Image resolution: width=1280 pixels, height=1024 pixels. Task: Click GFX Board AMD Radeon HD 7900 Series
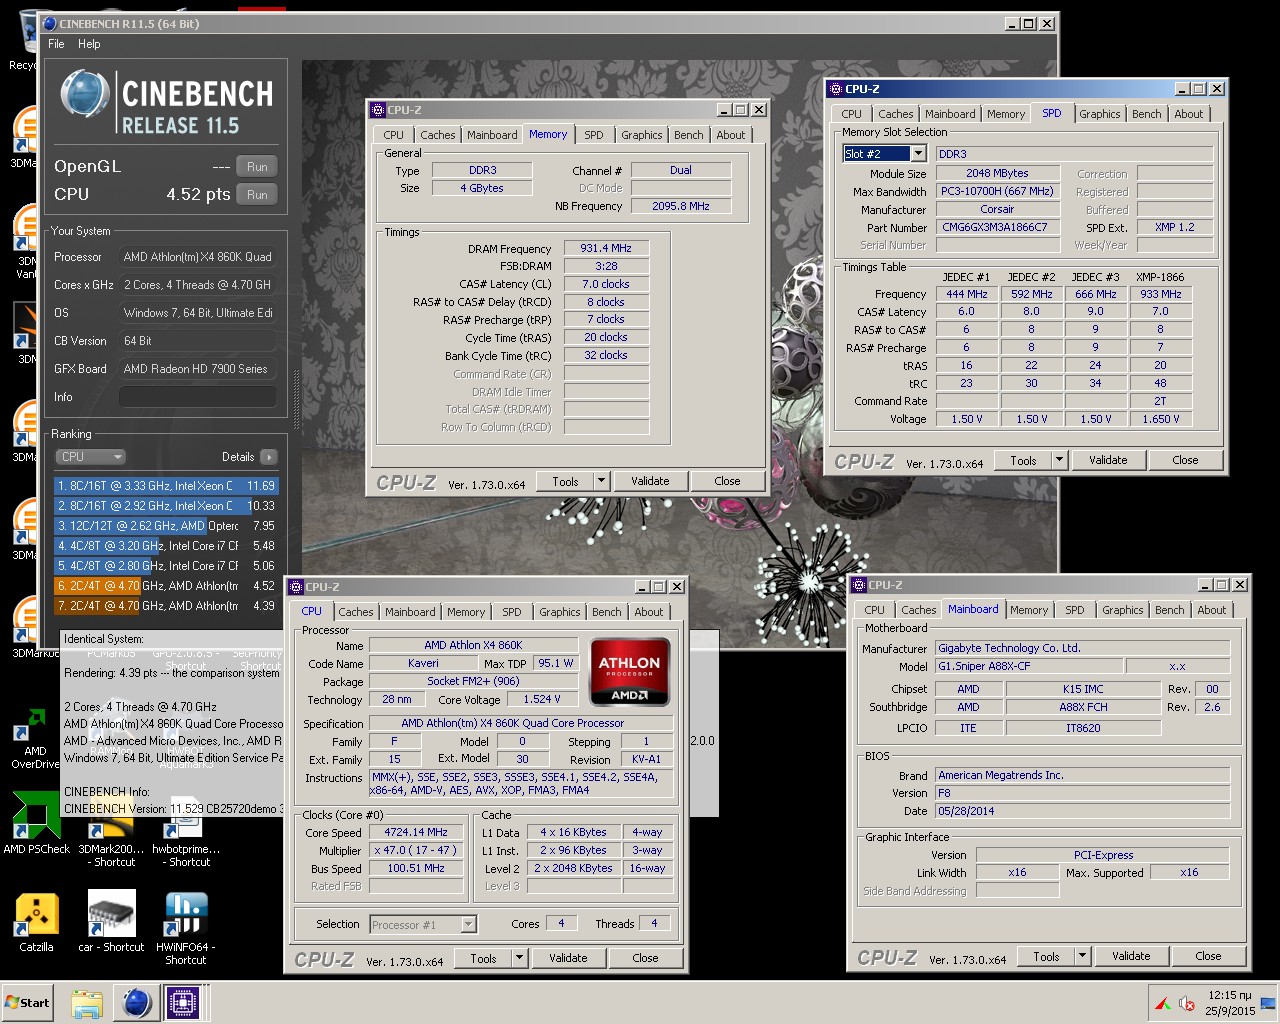(197, 369)
